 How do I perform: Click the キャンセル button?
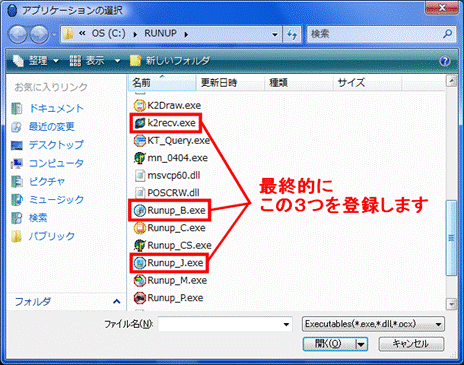tap(411, 344)
